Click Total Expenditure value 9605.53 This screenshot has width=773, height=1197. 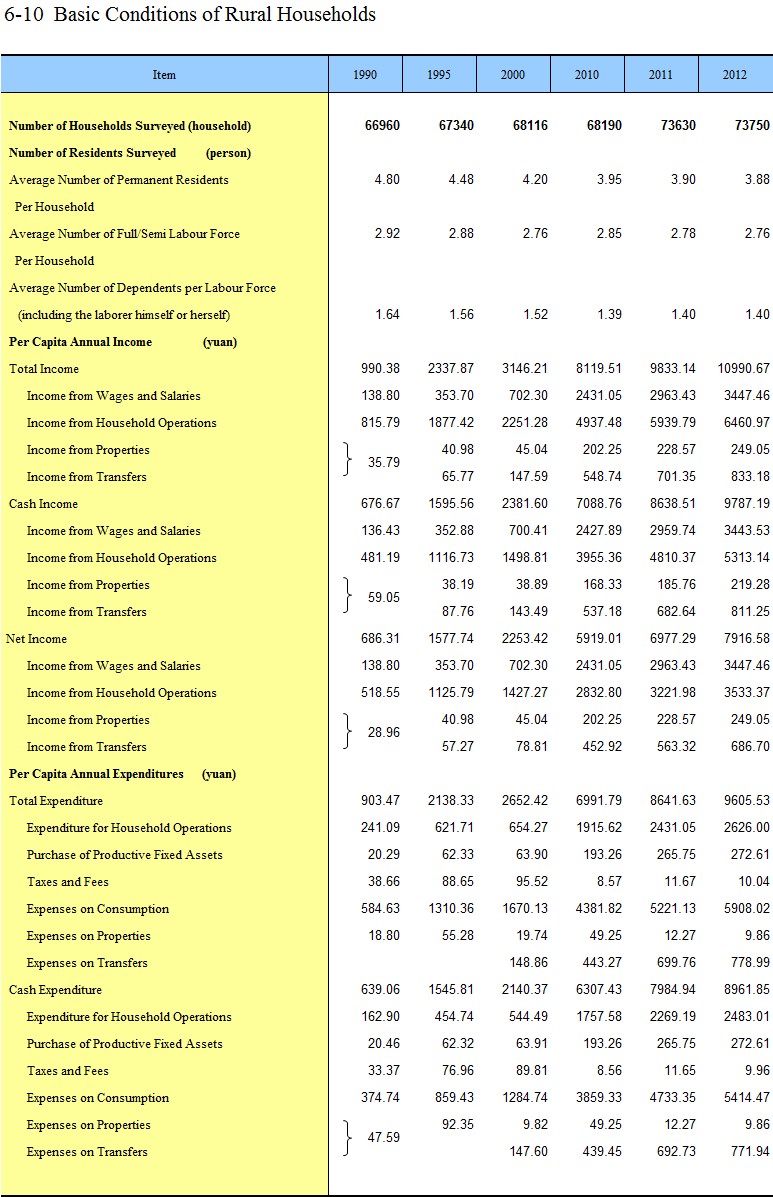(x=747, y=801)
